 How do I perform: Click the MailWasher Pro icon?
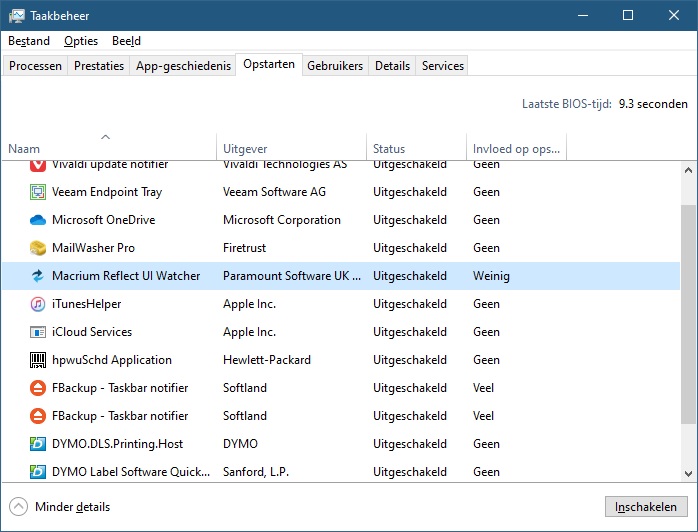pyautogui.click(x=38, y=248)
